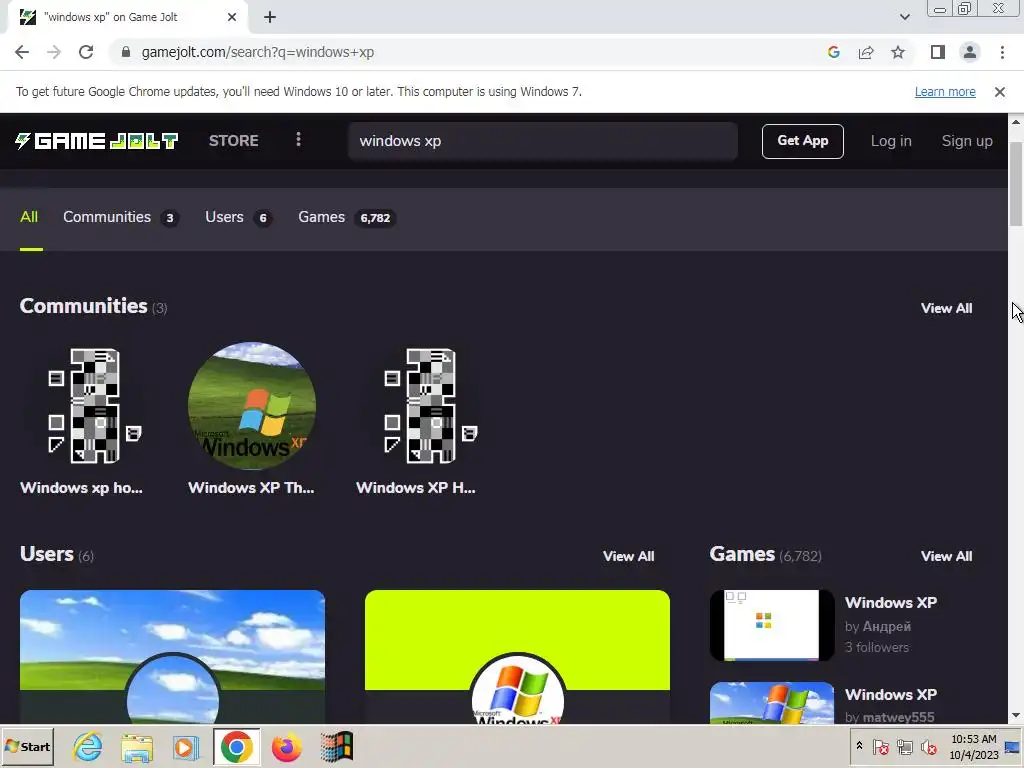The image size is (1024, 768).
Task: Click the network tray icon
Action: point(904,746)
